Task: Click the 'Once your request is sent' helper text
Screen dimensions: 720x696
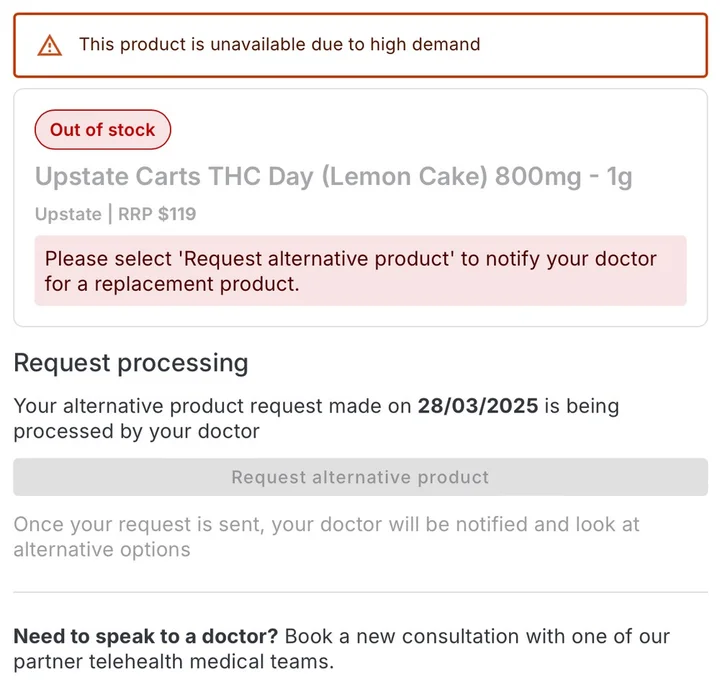Action: pos(326,524)
